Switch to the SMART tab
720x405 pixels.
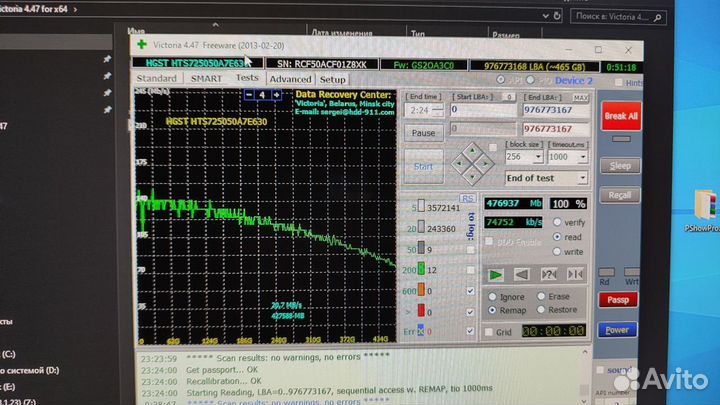click(x=206, y=78)
